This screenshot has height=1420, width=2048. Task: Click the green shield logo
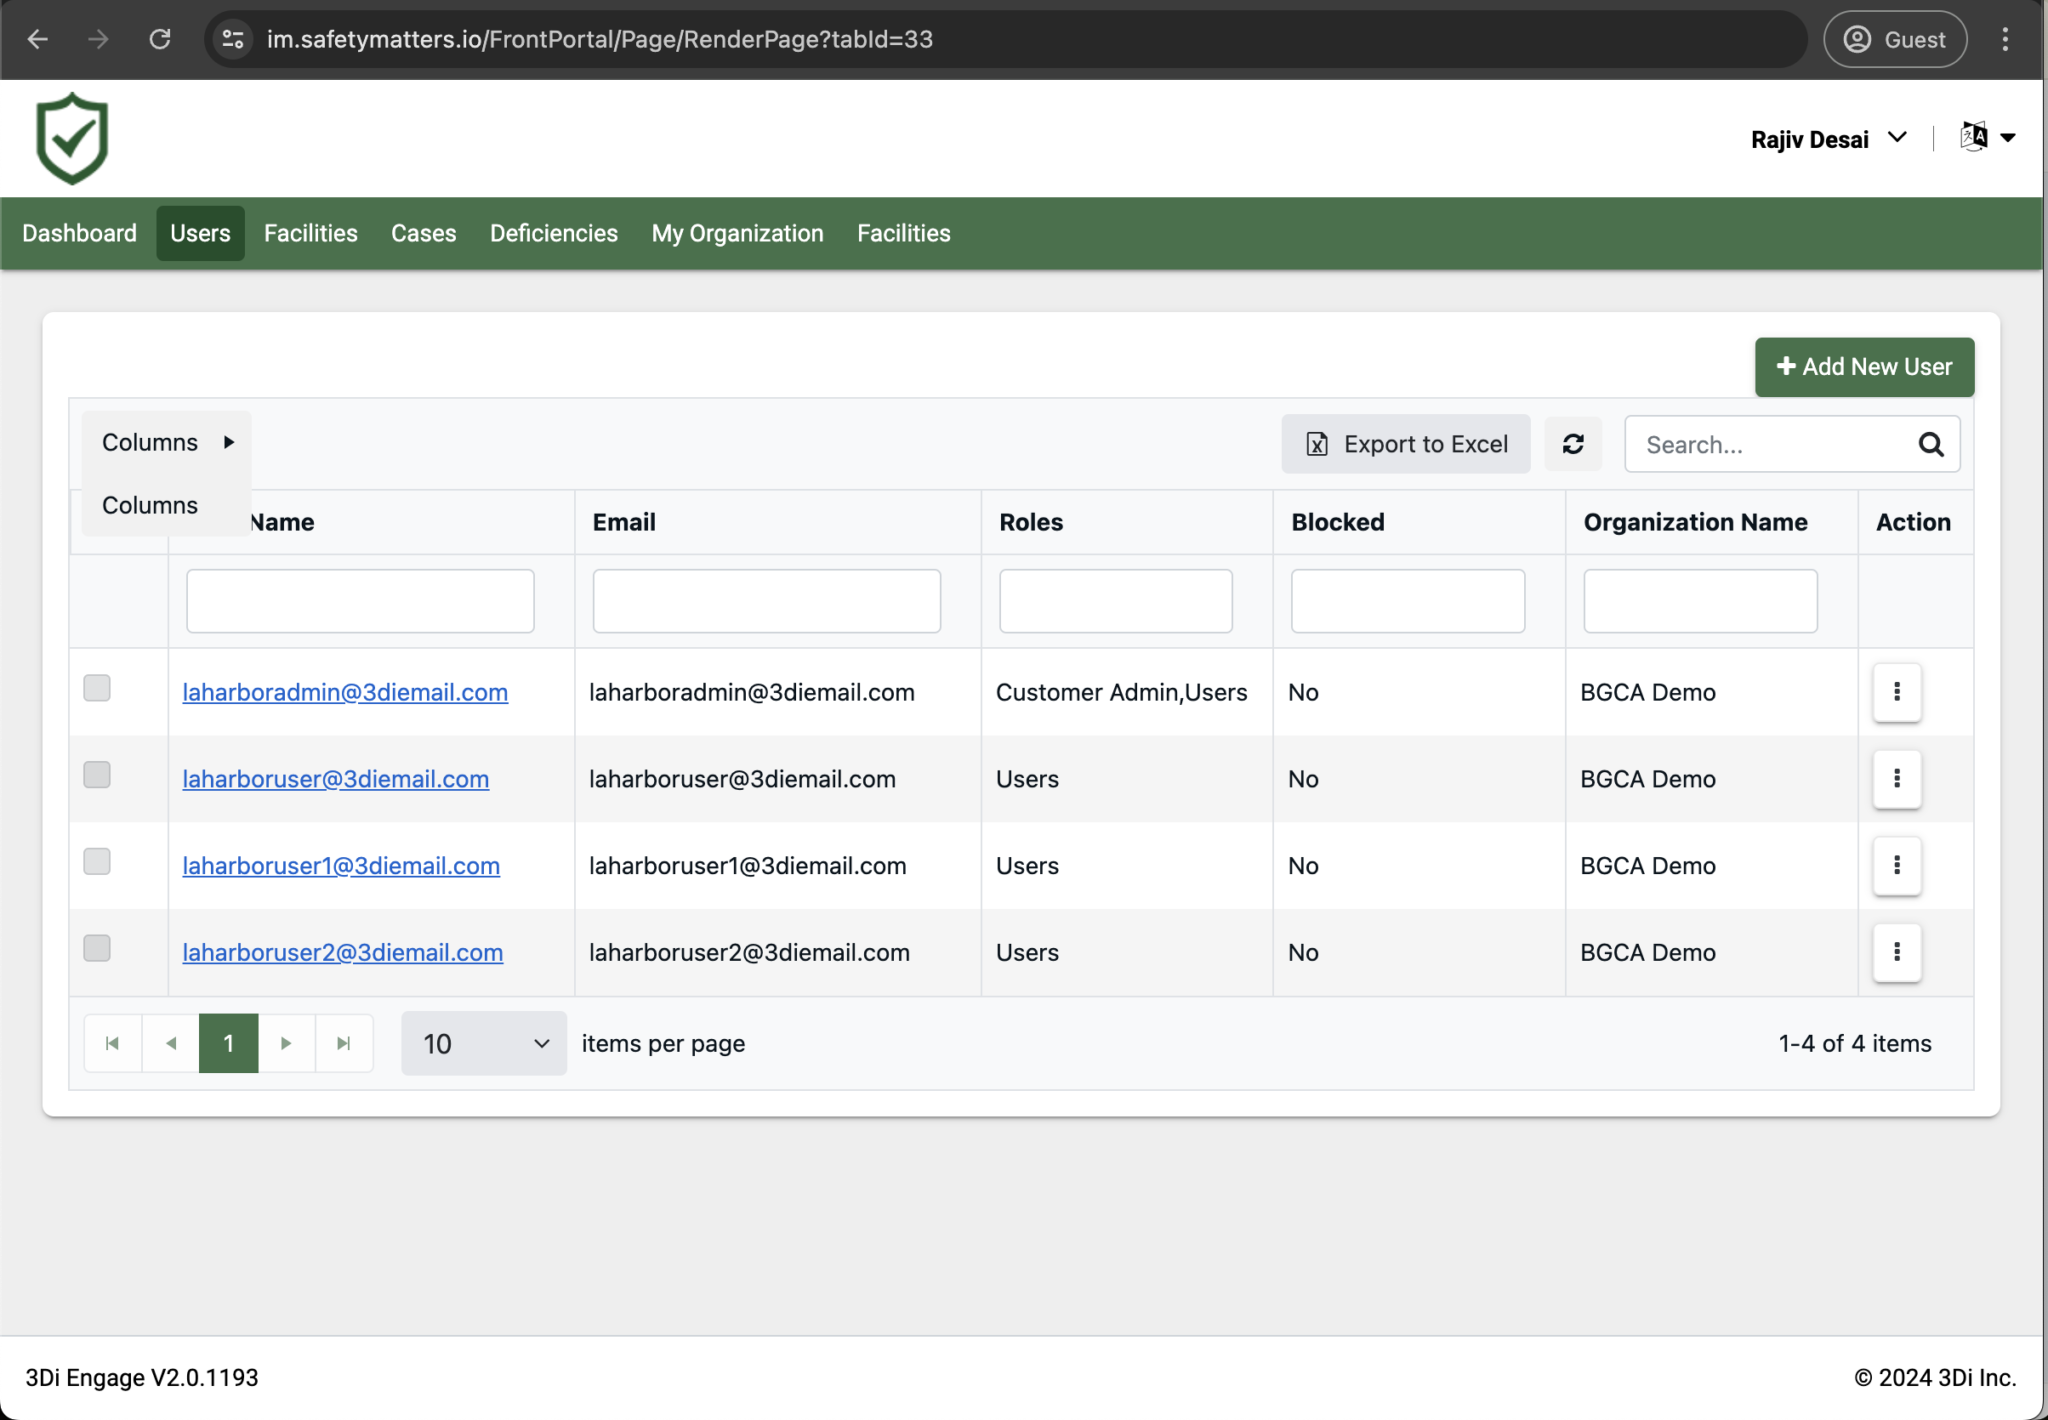(72, 139)
